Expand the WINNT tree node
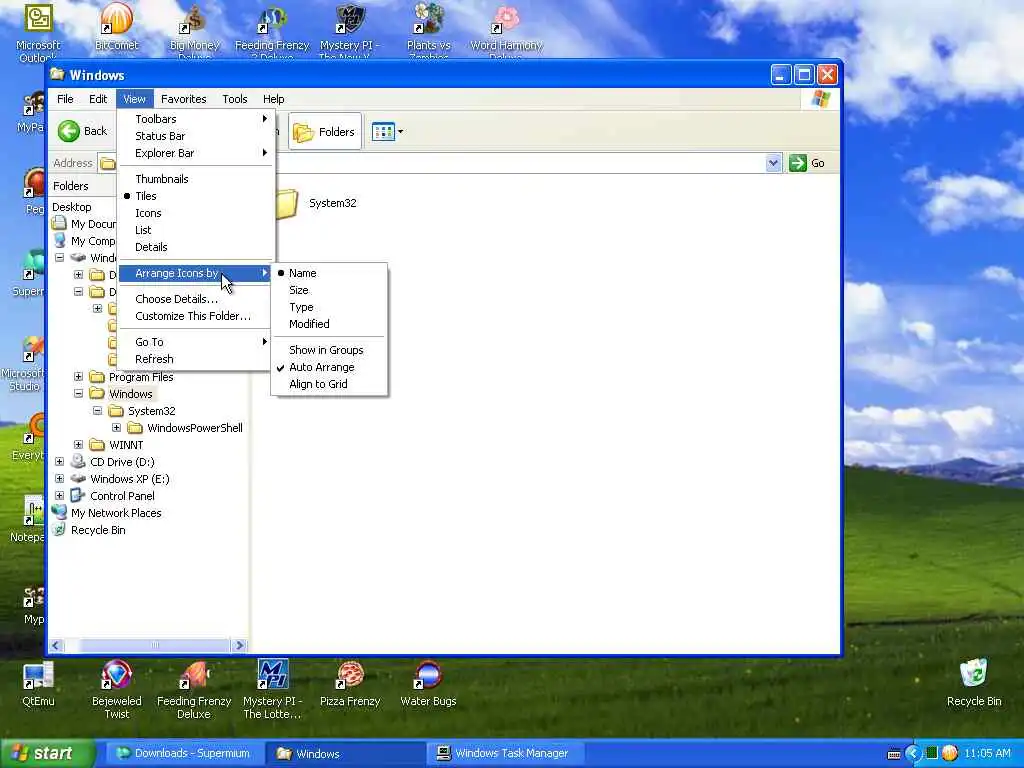 (78, 445)
